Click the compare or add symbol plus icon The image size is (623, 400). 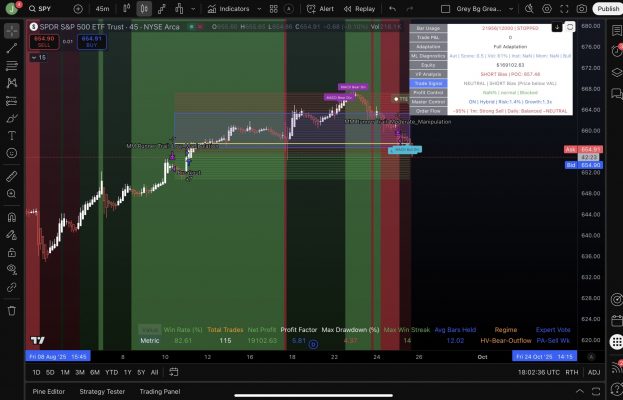pos(78,9)
